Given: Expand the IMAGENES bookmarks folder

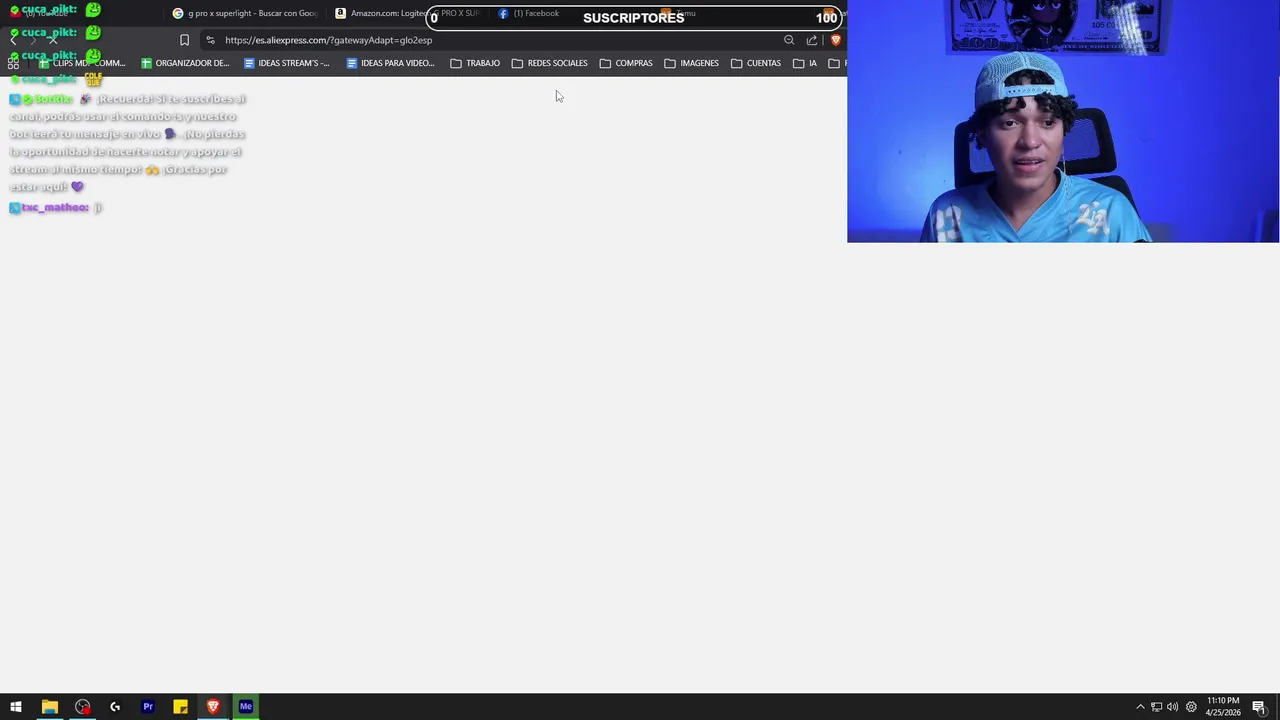Looking at the screenshot, I should point(691,63).
